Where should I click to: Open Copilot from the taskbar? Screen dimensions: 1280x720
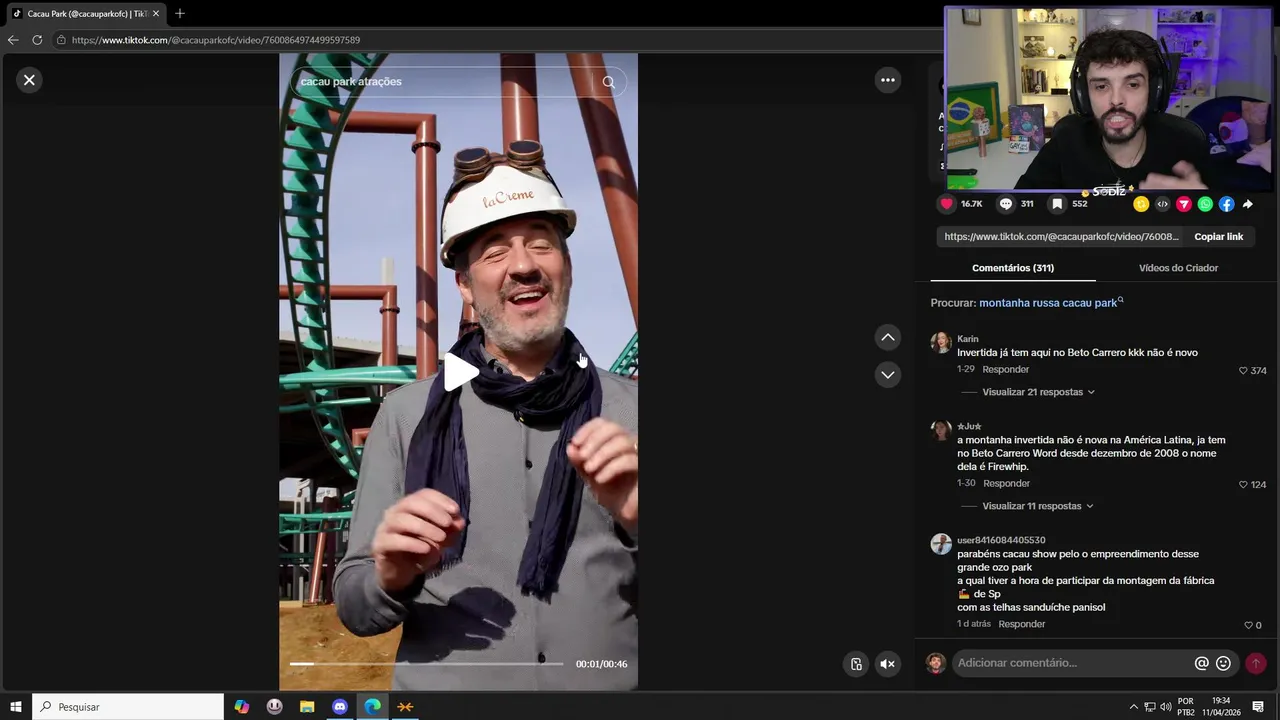[241, 707]
